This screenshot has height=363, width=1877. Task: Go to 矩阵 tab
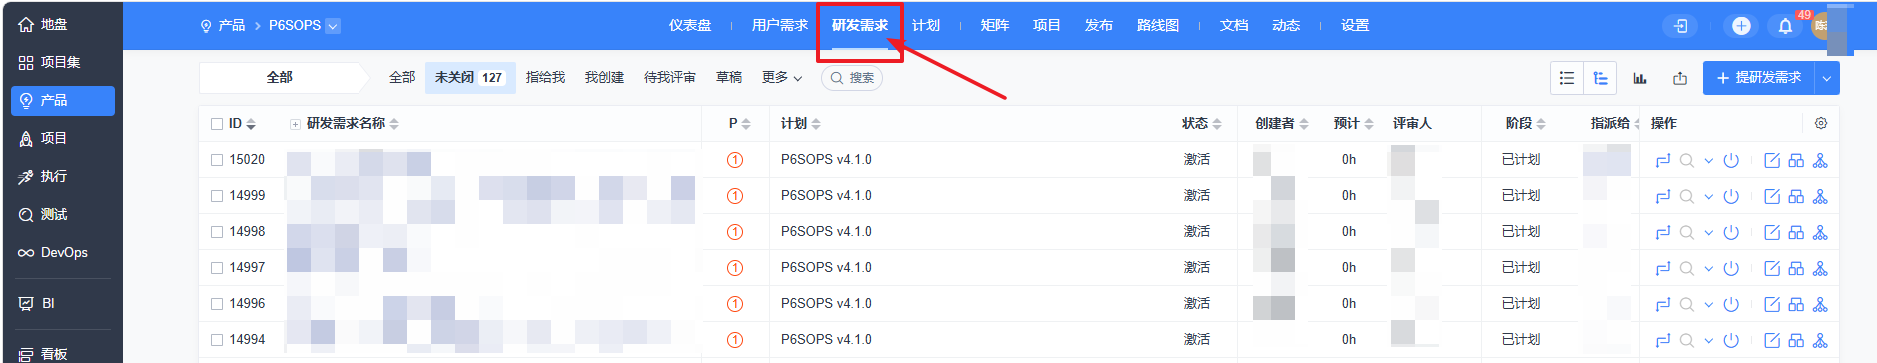(x=995, y=26)
